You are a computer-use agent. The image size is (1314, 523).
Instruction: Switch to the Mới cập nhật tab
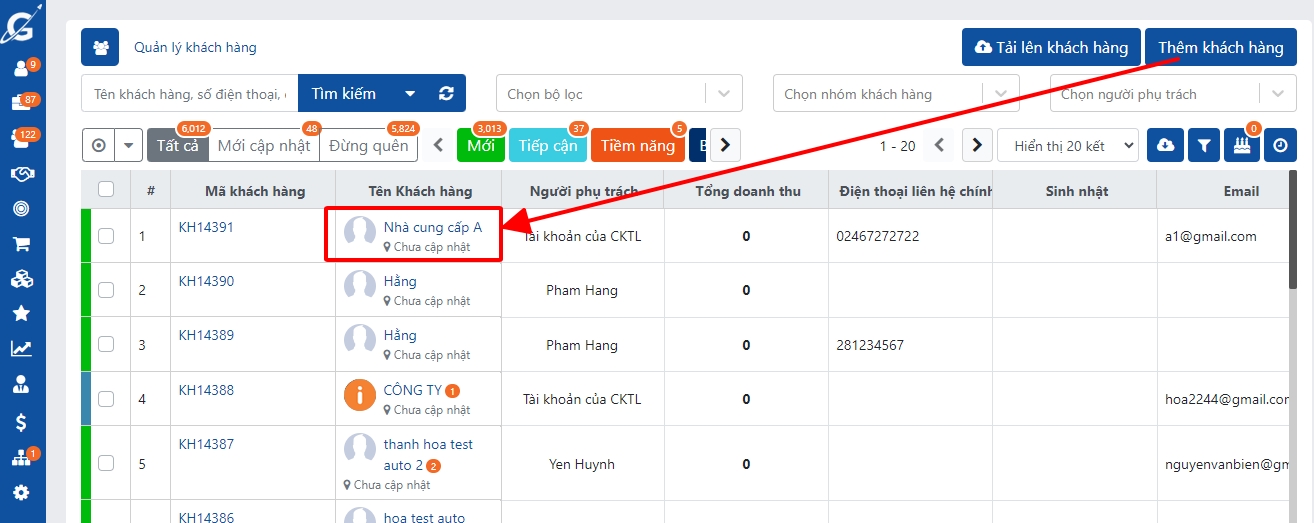(263, 146)
